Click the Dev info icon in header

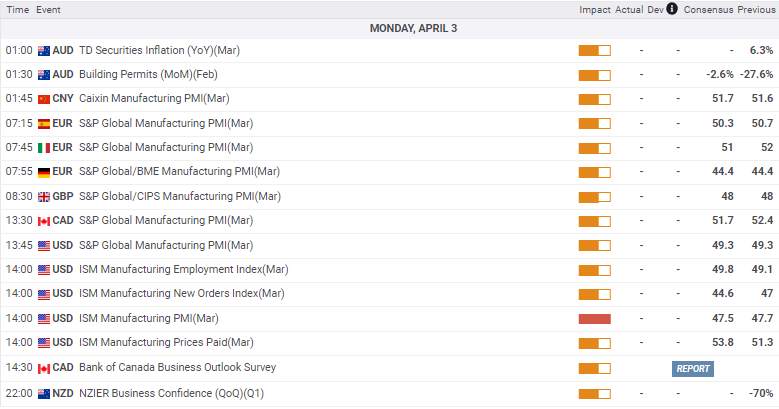[x=672, y=8]
